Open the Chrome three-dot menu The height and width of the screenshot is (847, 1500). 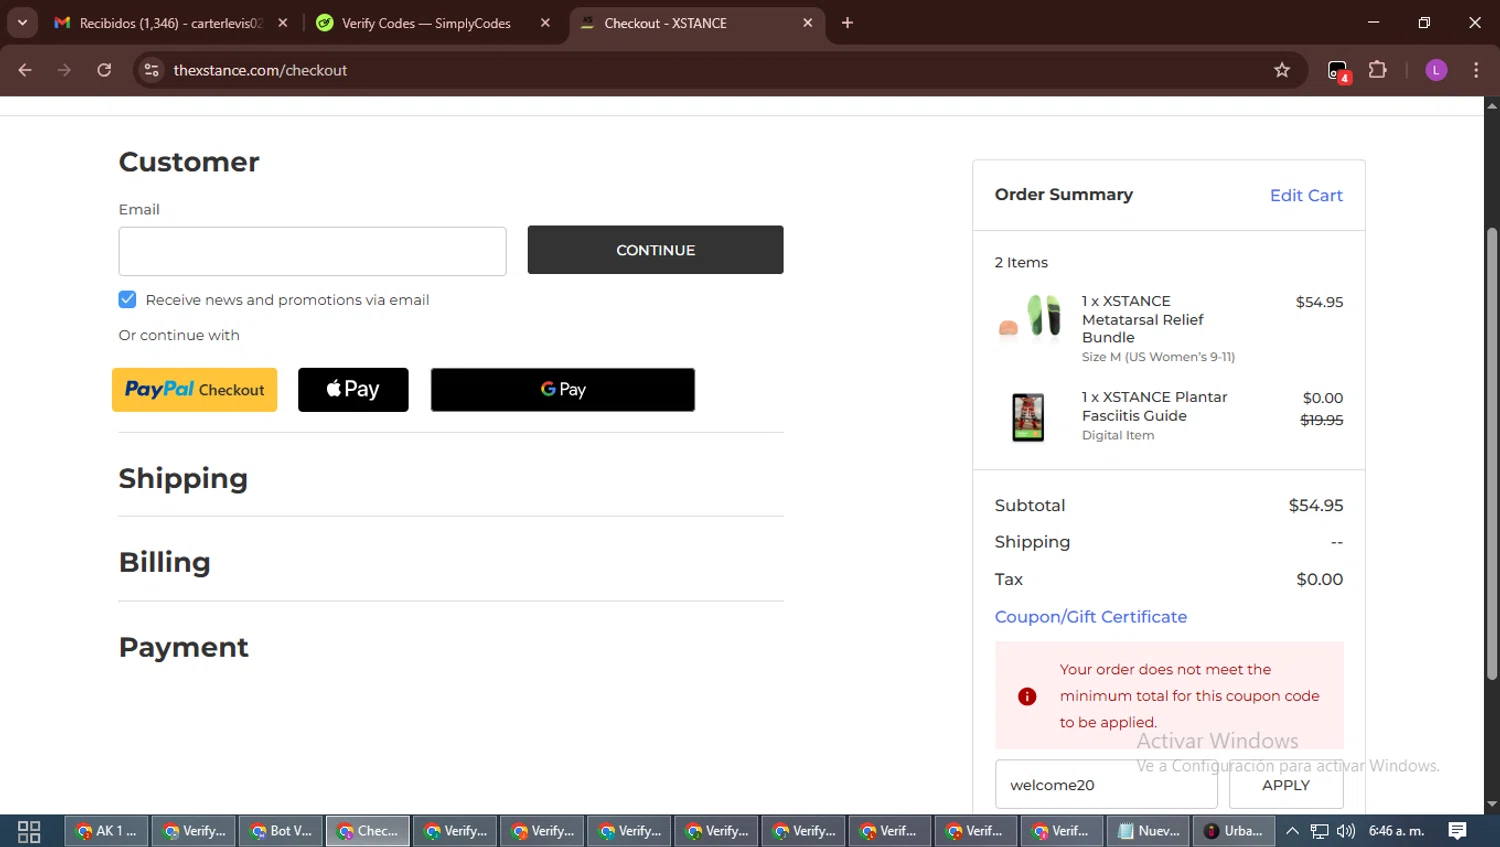[x=1476, y=70]
